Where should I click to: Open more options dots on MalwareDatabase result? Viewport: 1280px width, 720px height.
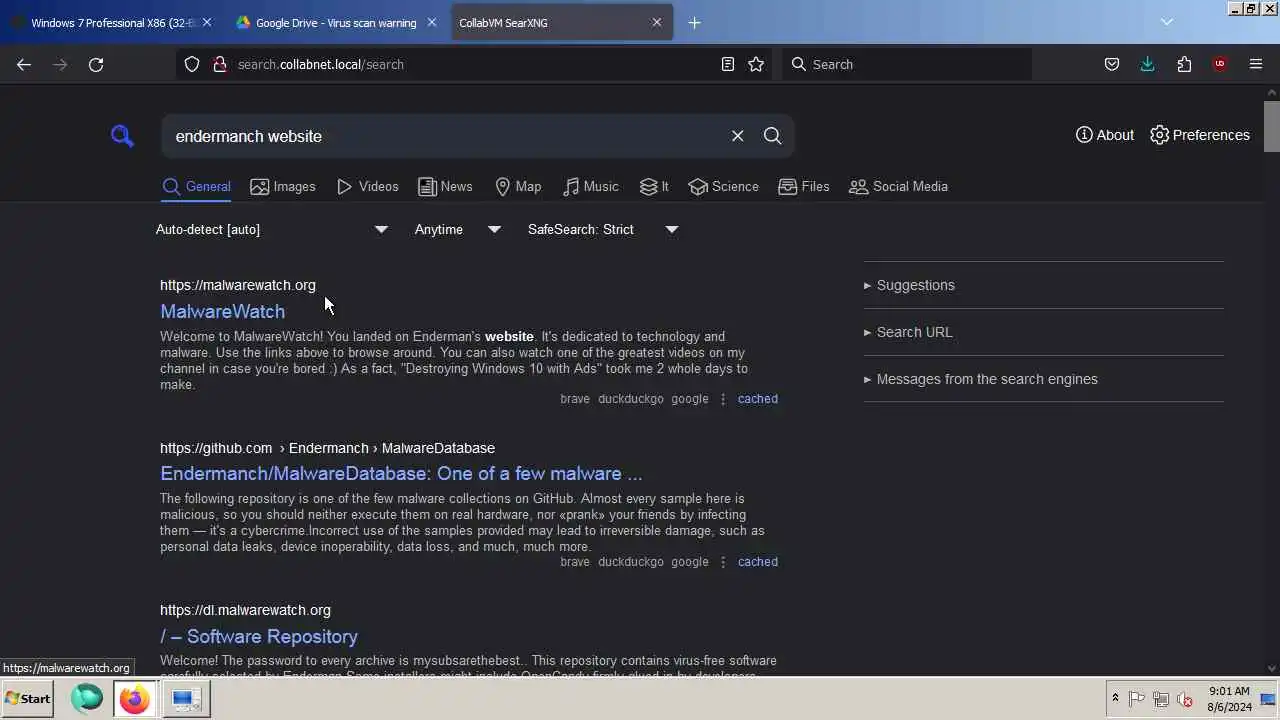pyautogui.click(x=723, y=561)
